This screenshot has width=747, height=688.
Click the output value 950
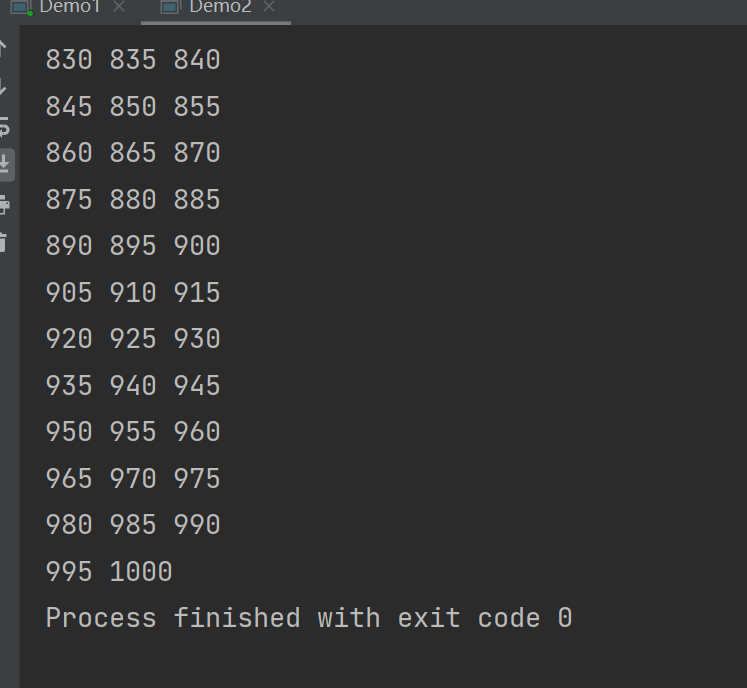pos(69,432)
